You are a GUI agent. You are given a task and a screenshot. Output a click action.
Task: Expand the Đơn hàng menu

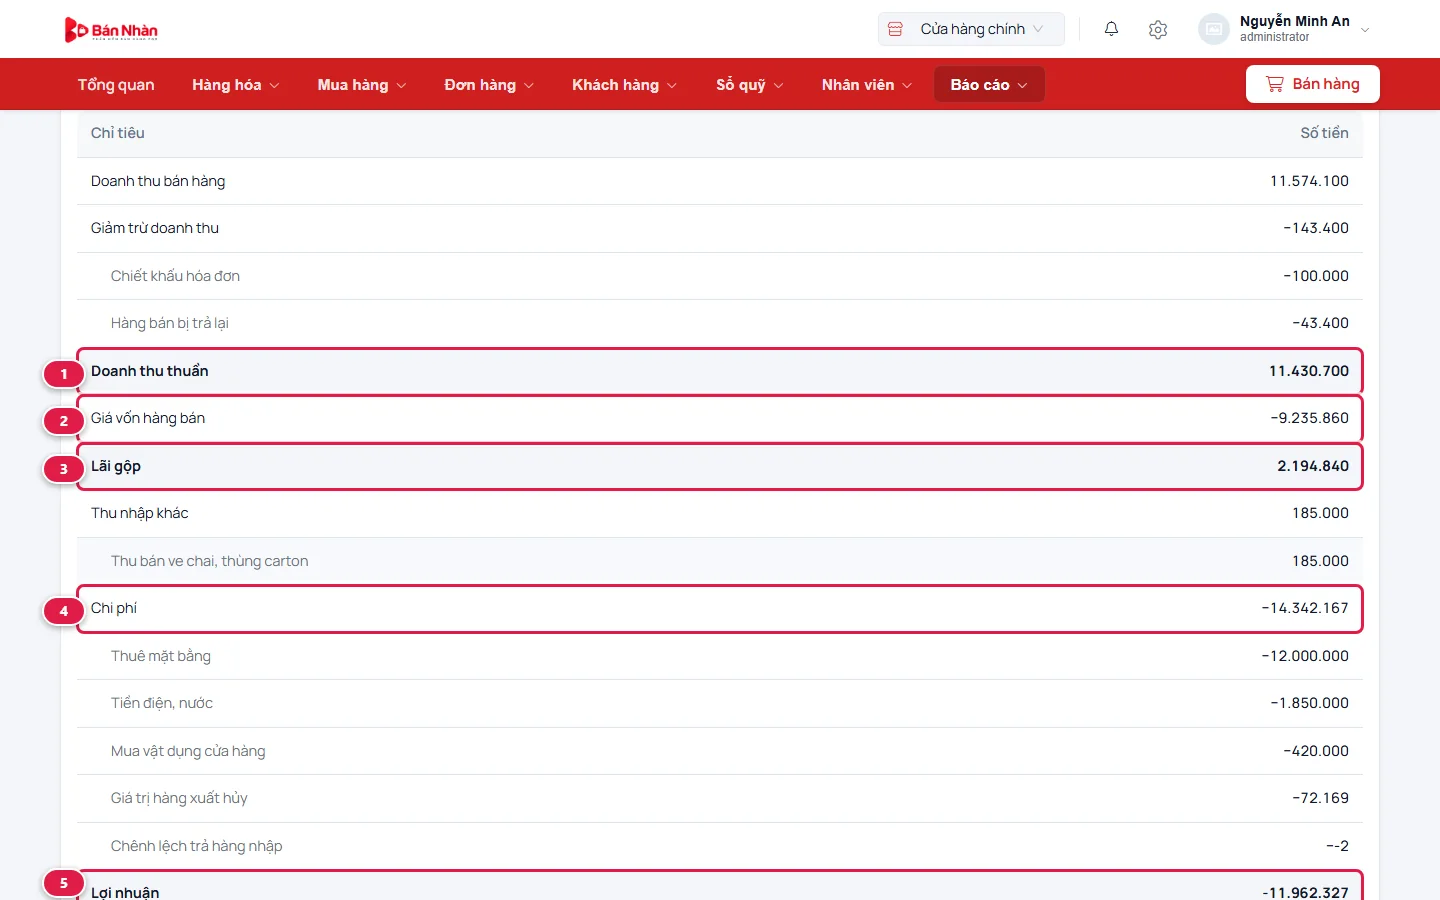(489, 85)
